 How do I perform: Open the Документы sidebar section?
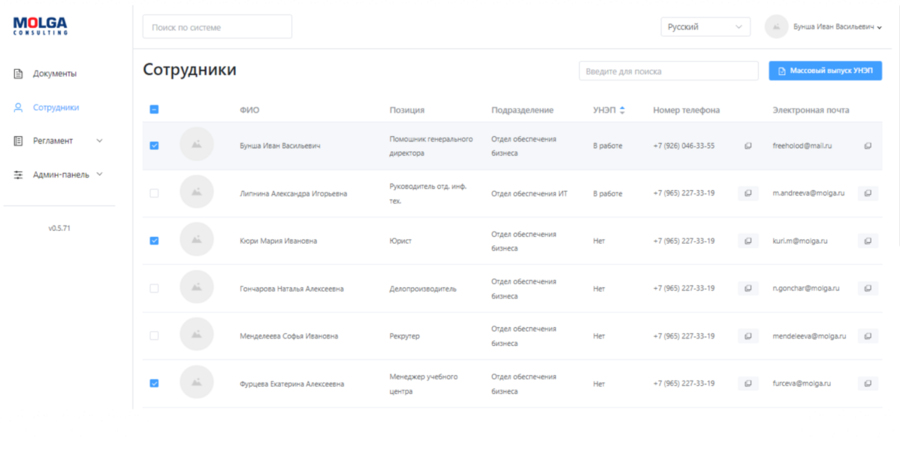[x=55, y=74]
